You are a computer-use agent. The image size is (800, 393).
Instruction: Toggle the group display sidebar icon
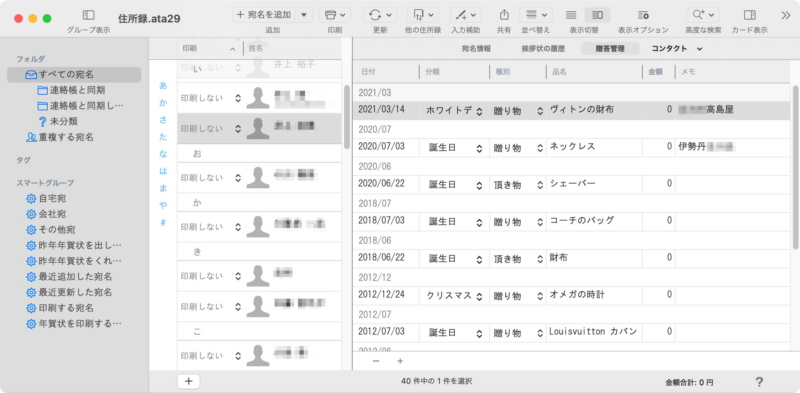pyautogui.click(x=88, y=15)
